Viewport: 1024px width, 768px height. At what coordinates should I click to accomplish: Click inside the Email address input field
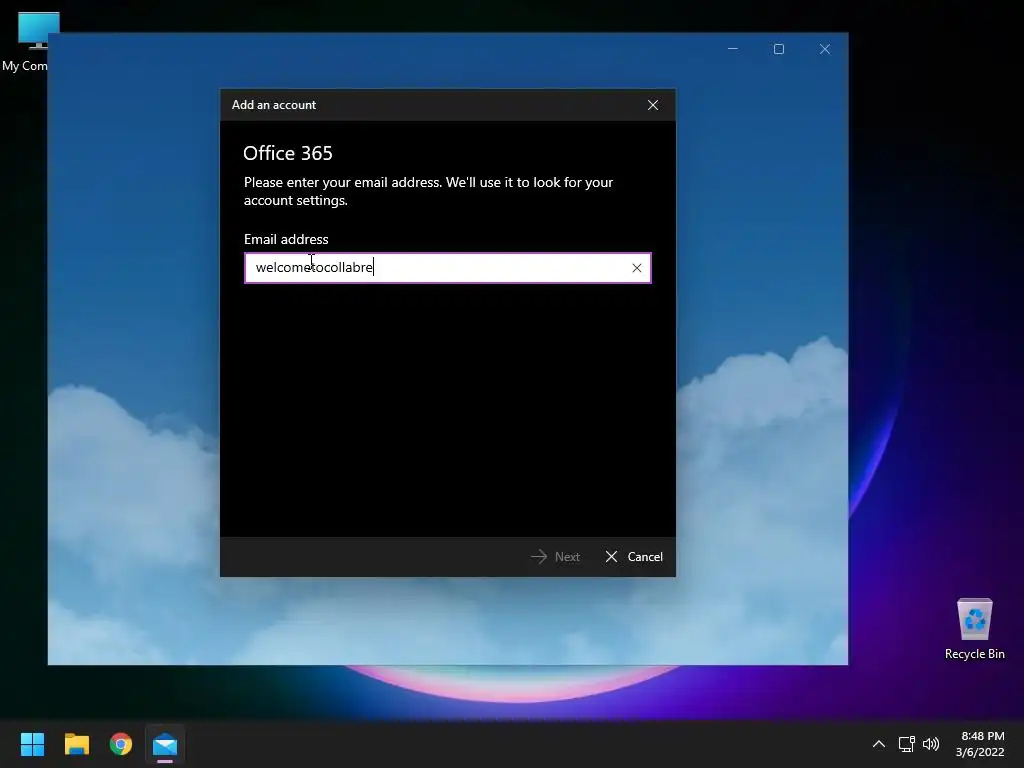[x=447, y=268]
